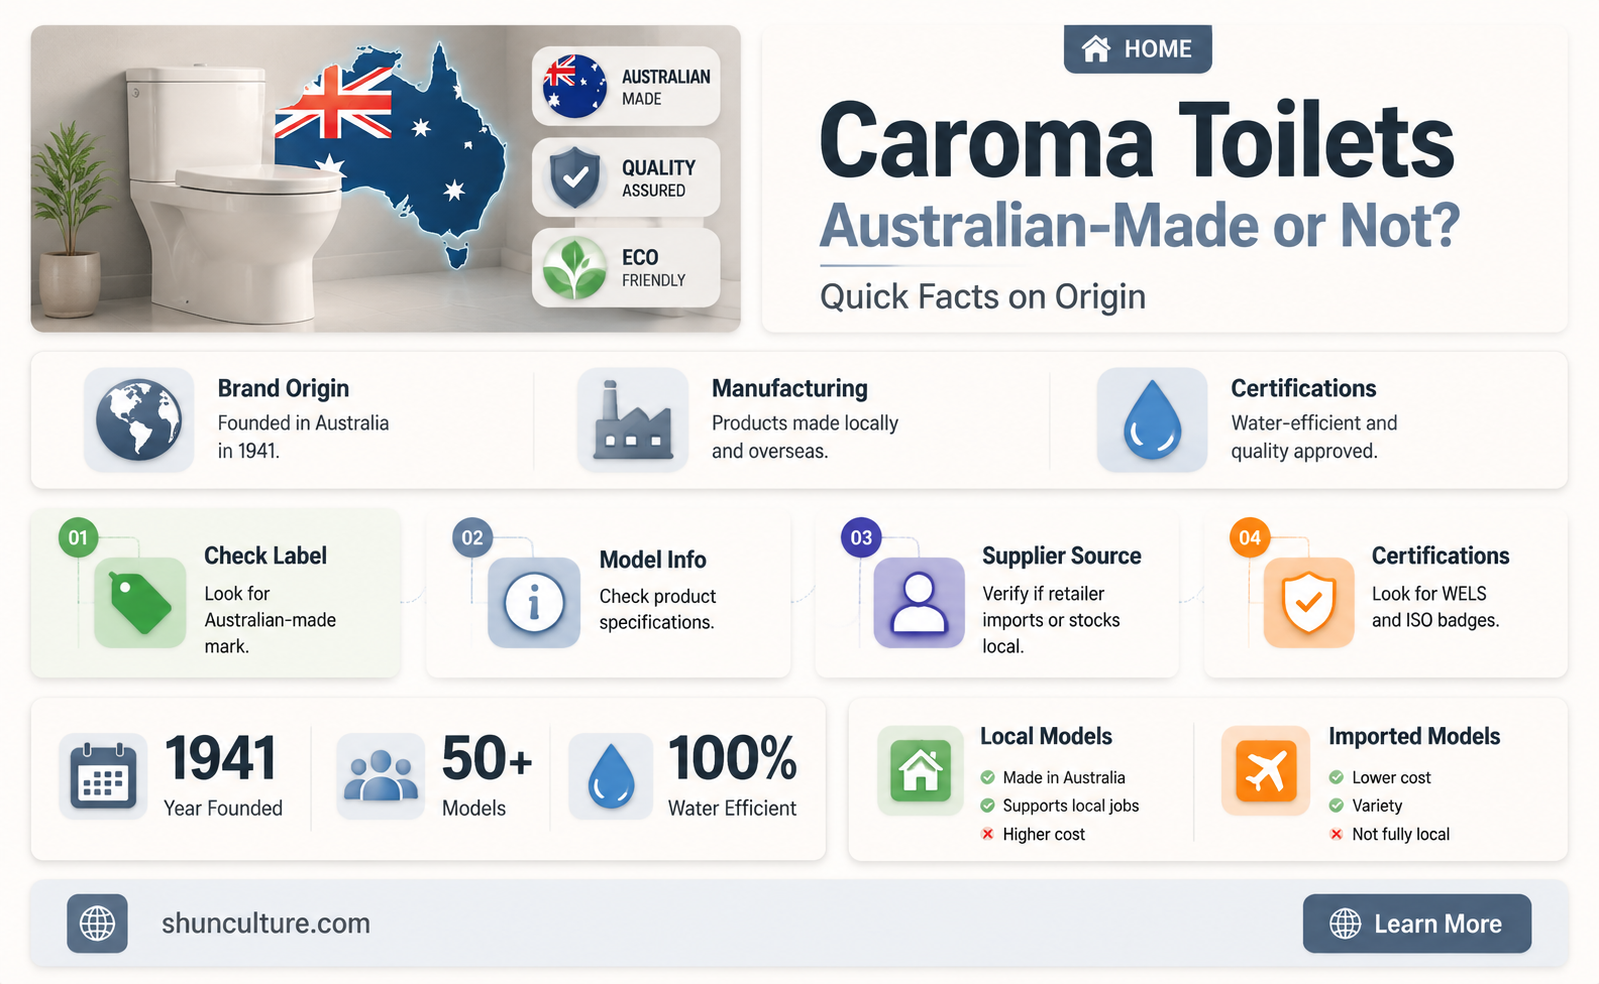Click the Year Founded calendar icon
The width and height of the screenshot is (1599, 984).
(x=104, y=776)
